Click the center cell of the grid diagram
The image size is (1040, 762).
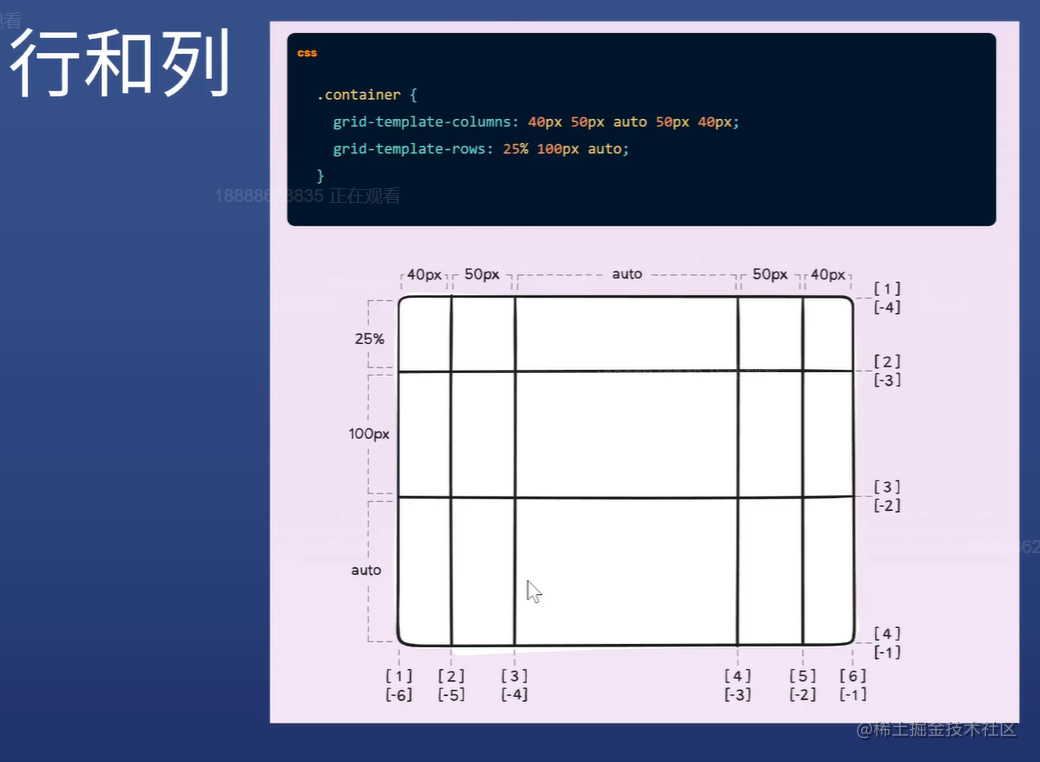click(625, 433)
